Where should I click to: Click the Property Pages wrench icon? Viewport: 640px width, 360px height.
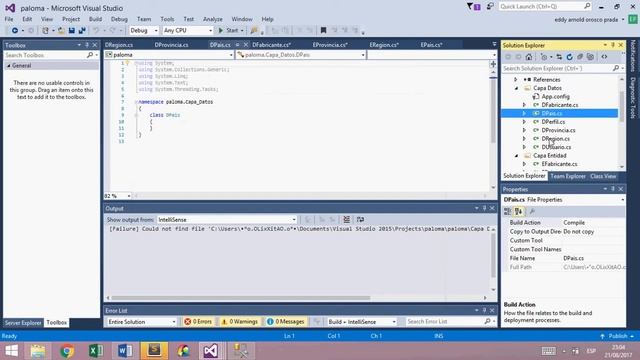(x=532, y=211)
